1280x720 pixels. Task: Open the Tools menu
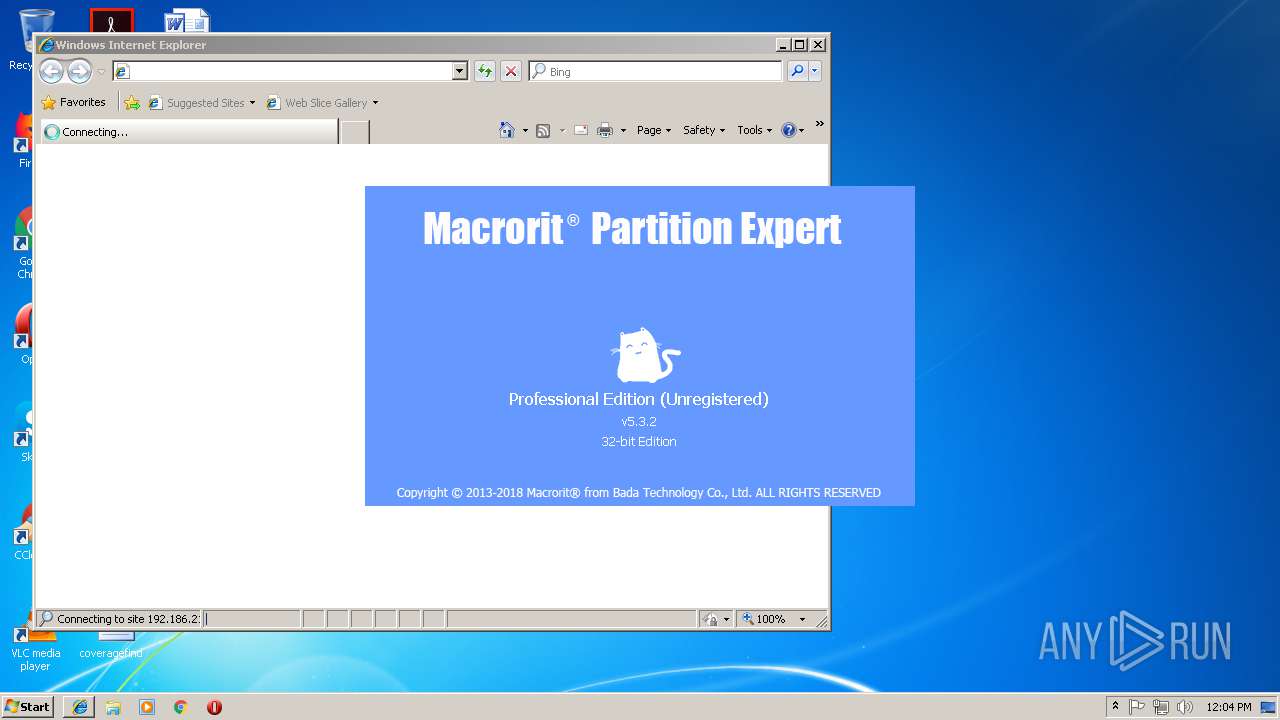coord(755,130)
